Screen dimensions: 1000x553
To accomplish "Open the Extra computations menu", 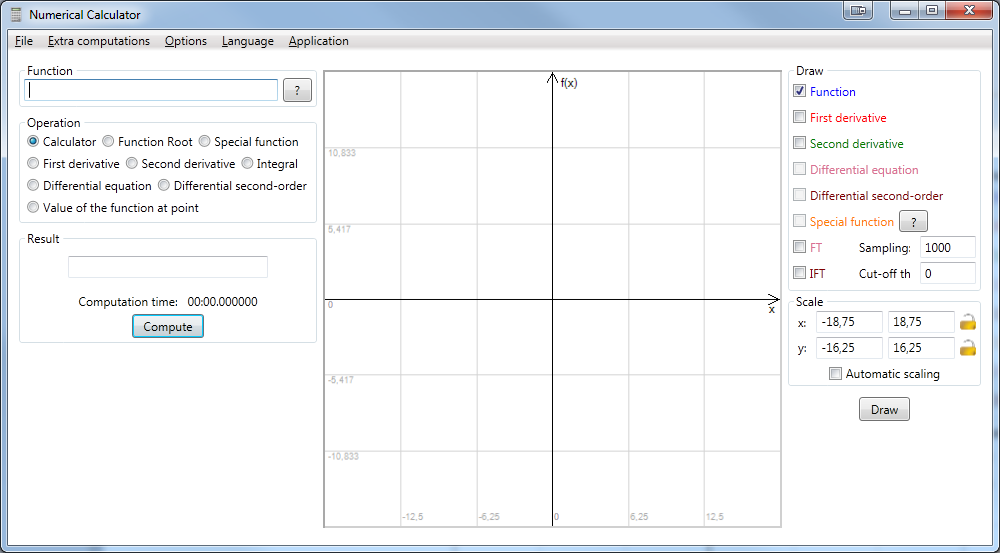I will pos(98,41).
